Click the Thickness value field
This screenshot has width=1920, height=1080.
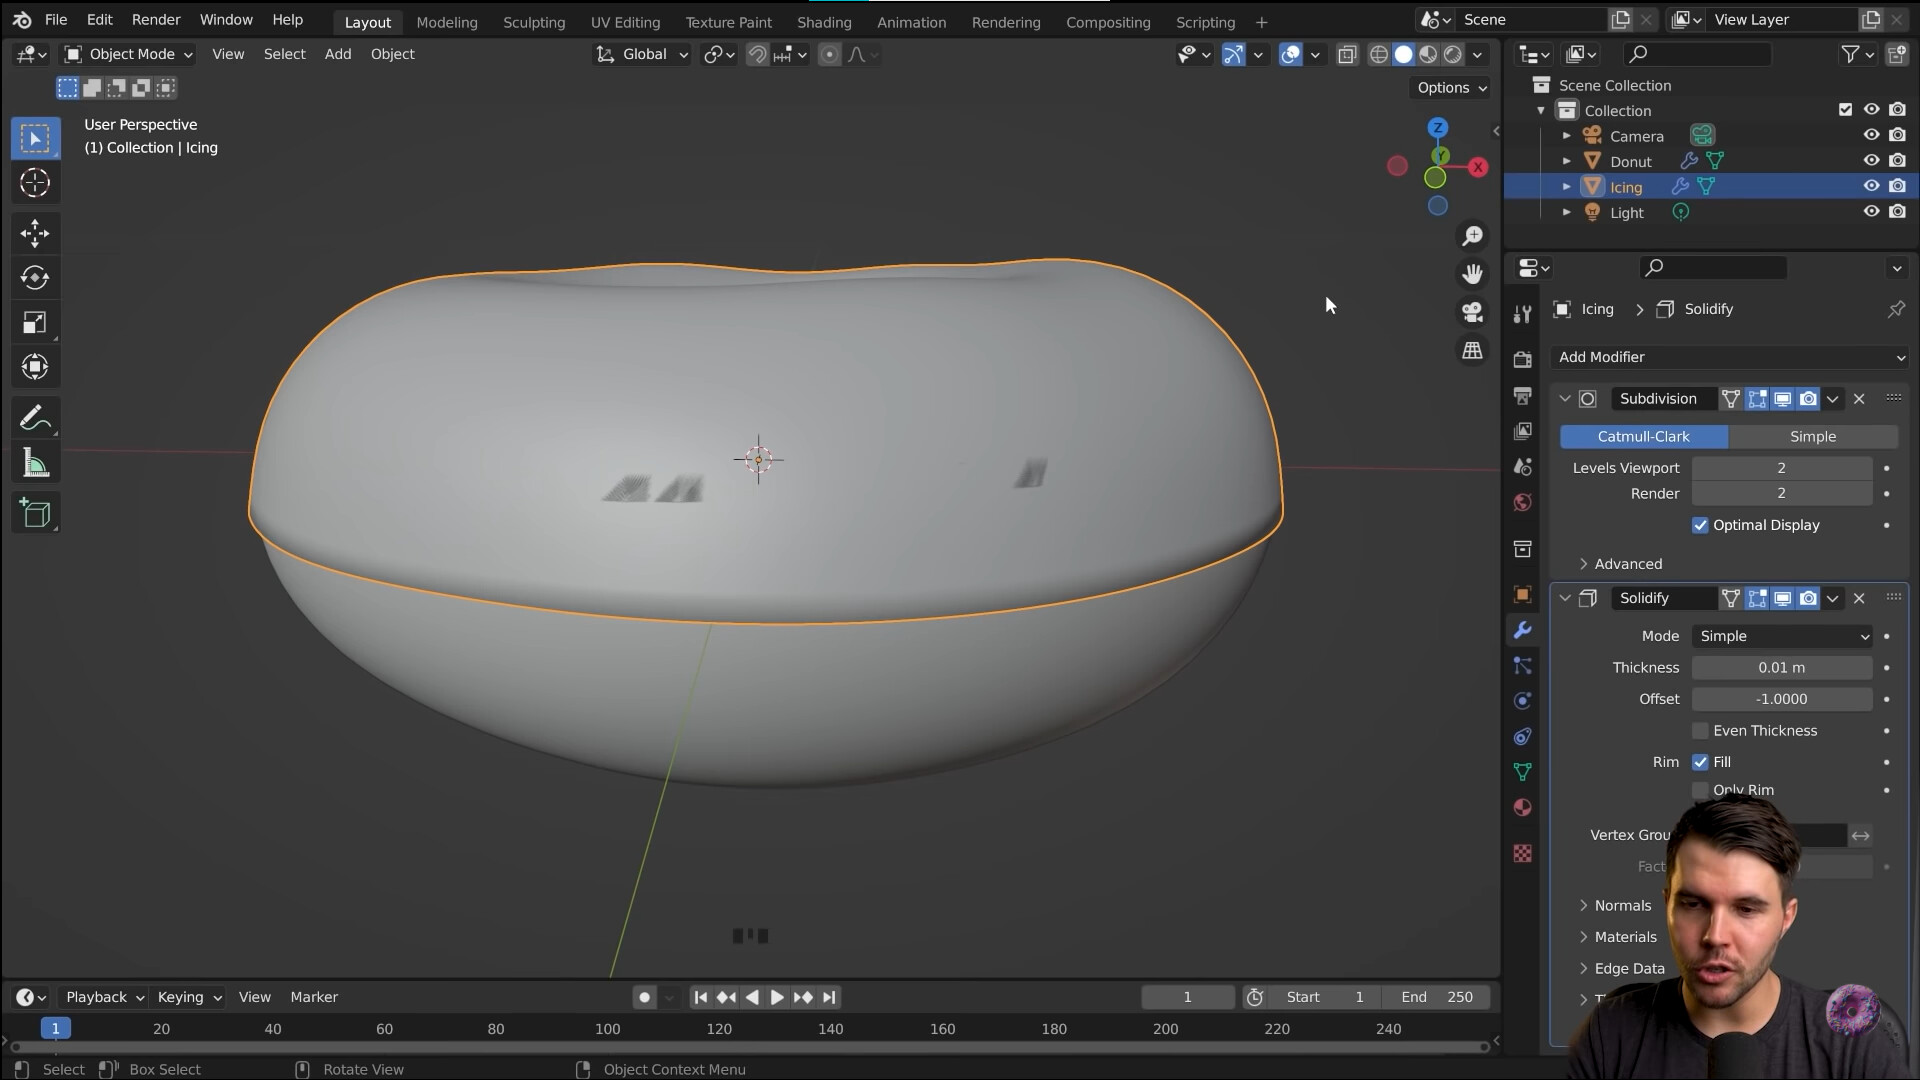click(x=1782, y=668)
